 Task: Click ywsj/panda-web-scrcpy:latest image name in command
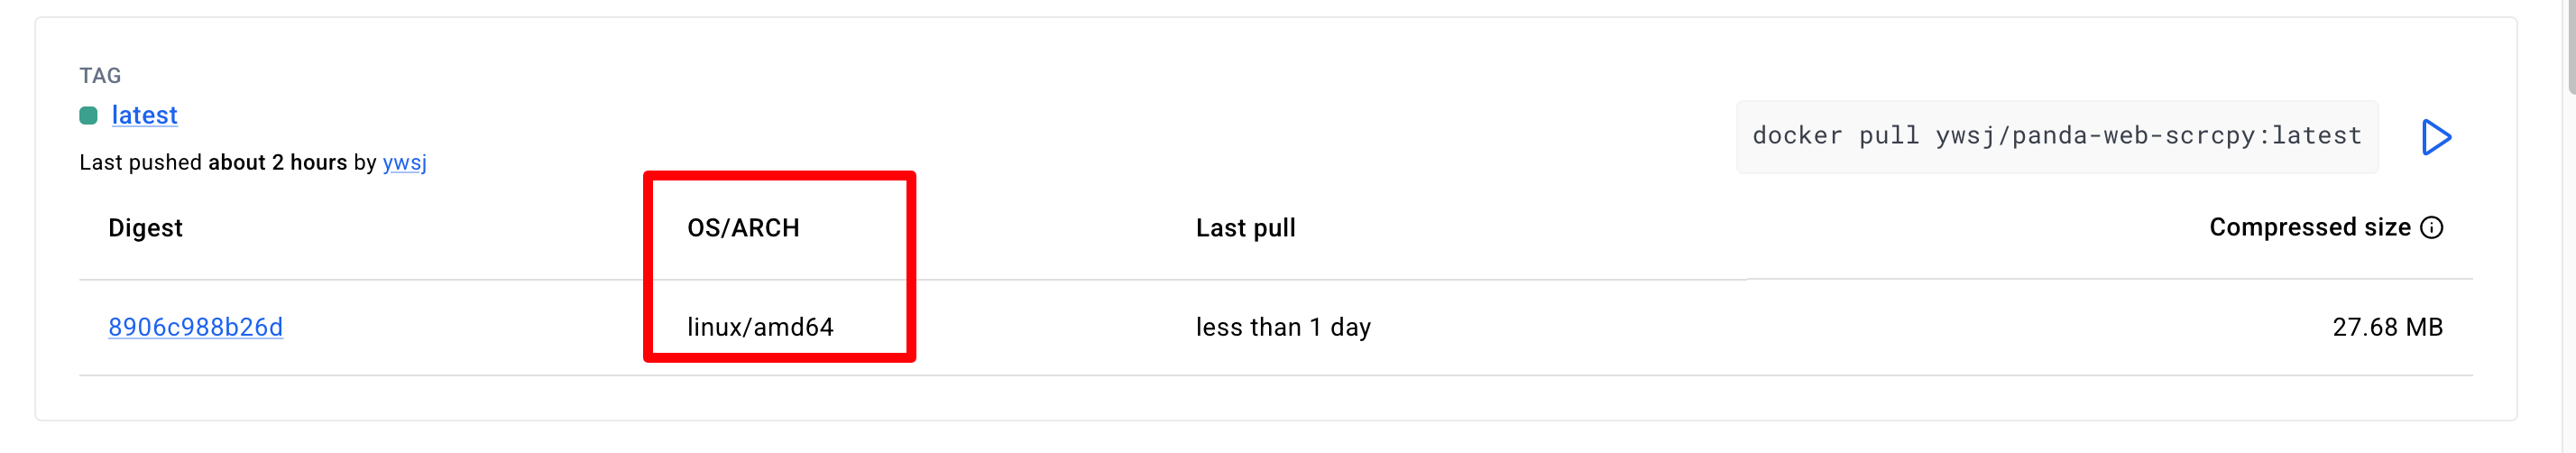click(x=2148, y=136)
